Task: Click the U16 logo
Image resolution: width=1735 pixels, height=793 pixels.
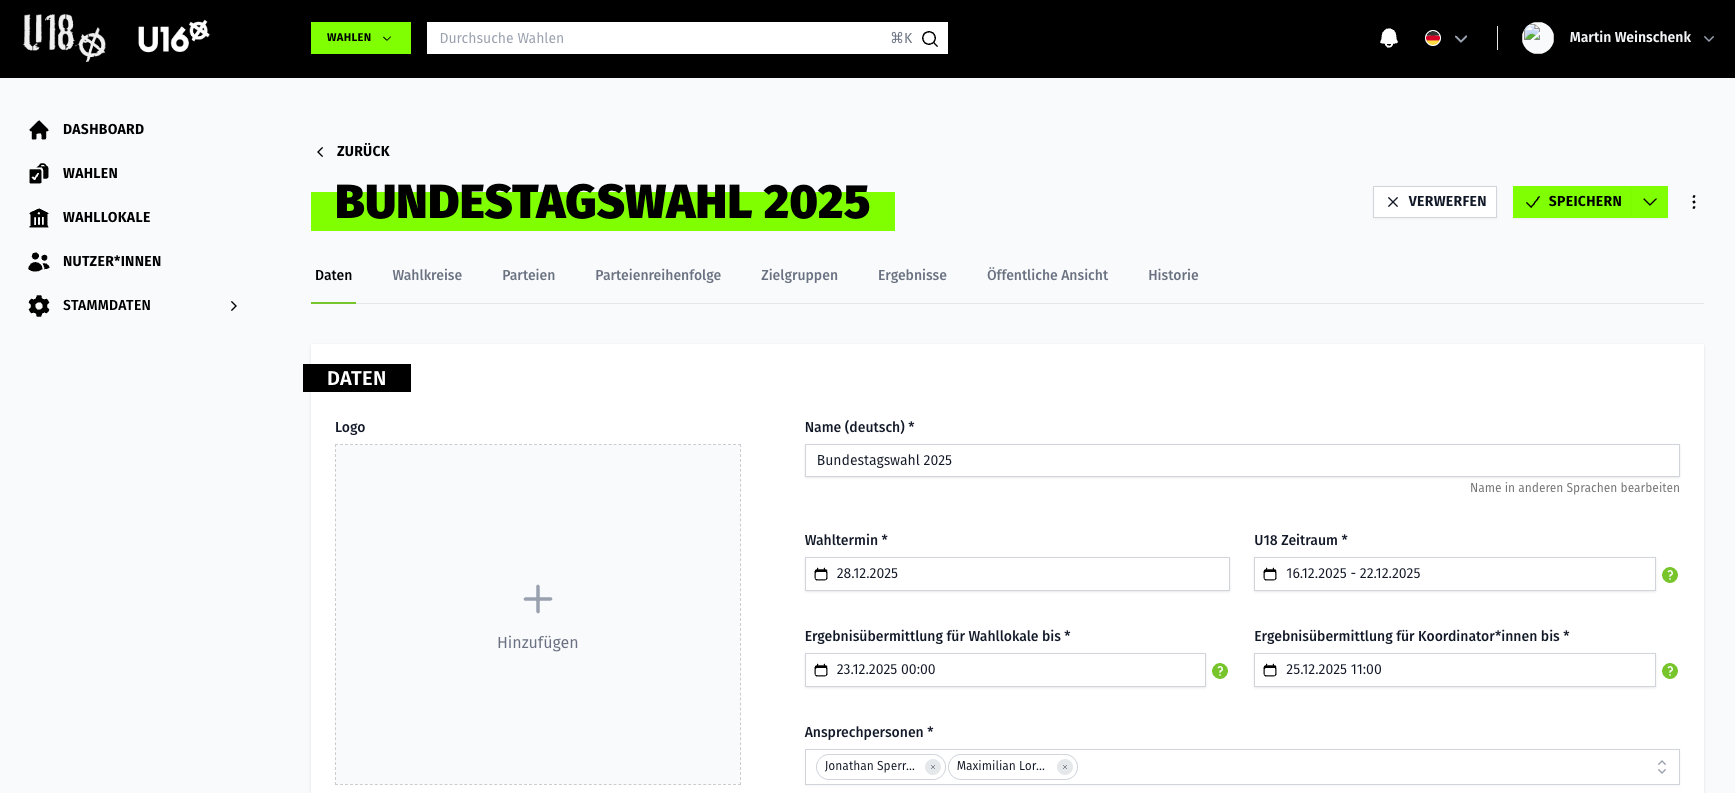Action: tap(173, 38)
